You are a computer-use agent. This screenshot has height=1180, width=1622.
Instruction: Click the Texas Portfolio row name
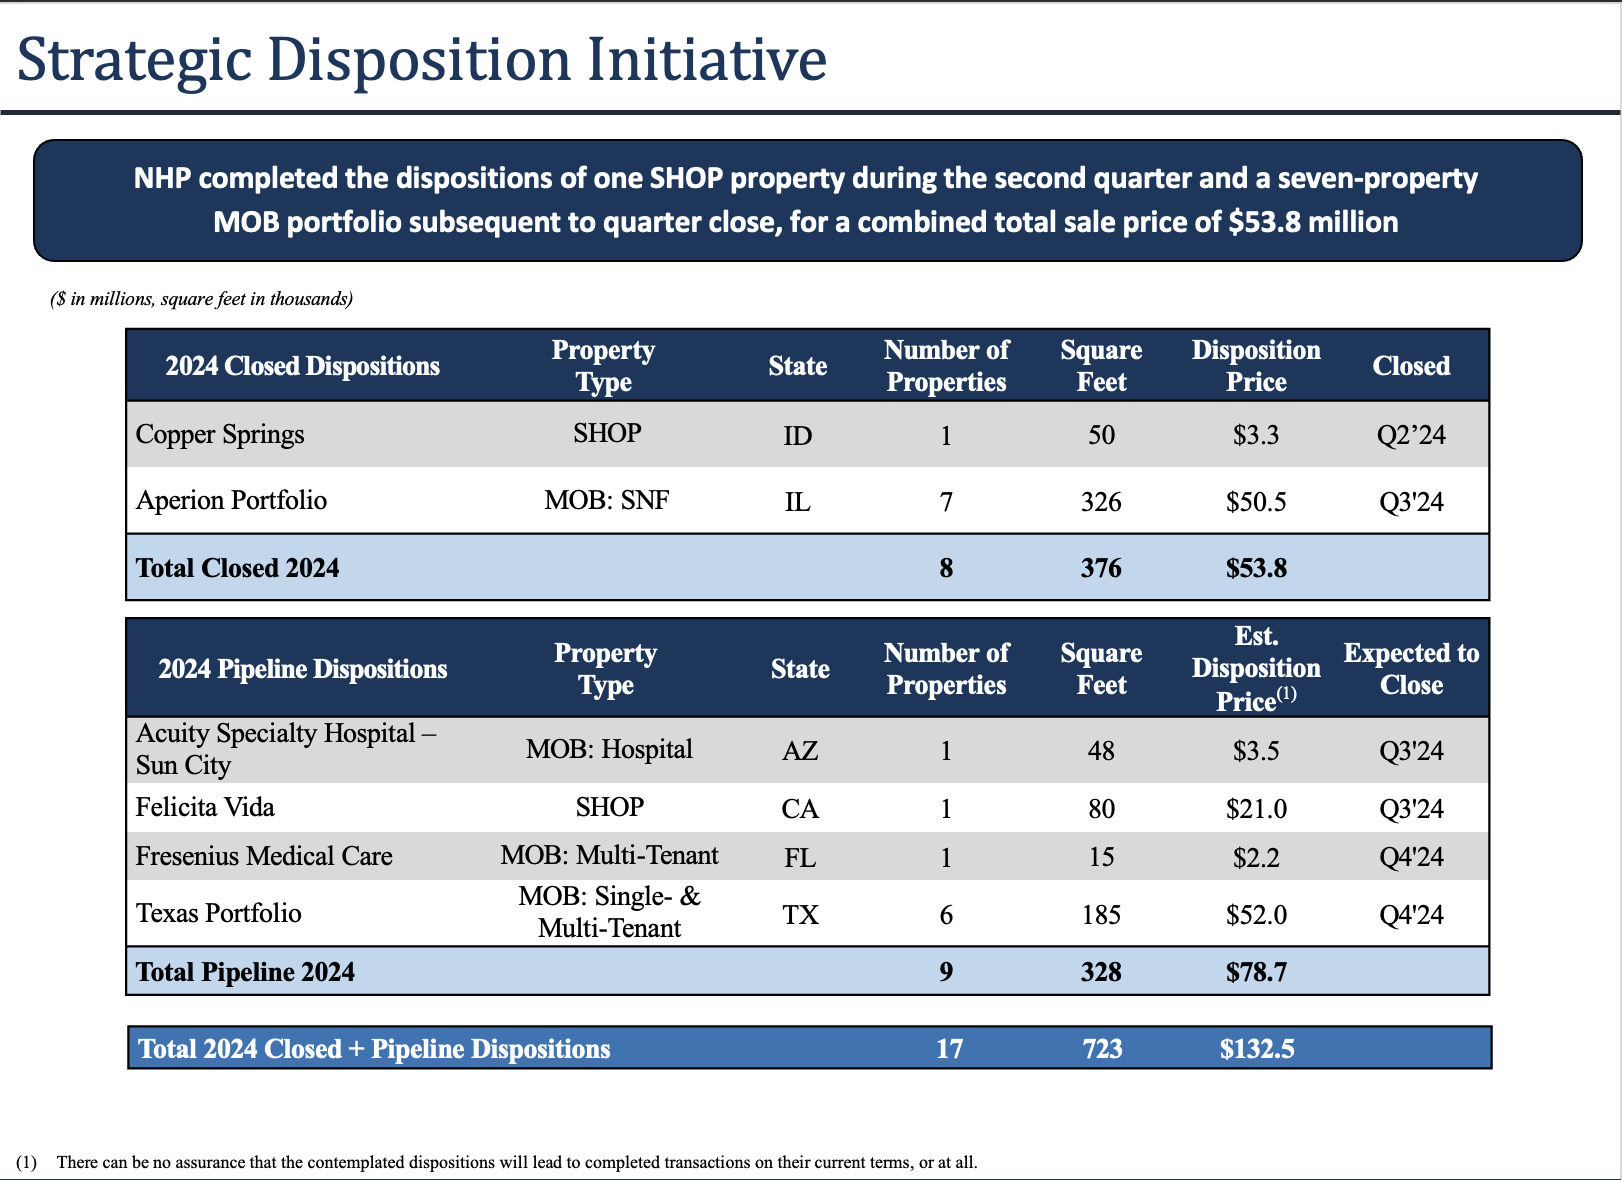pyautogui.click(x=218, y=913)
